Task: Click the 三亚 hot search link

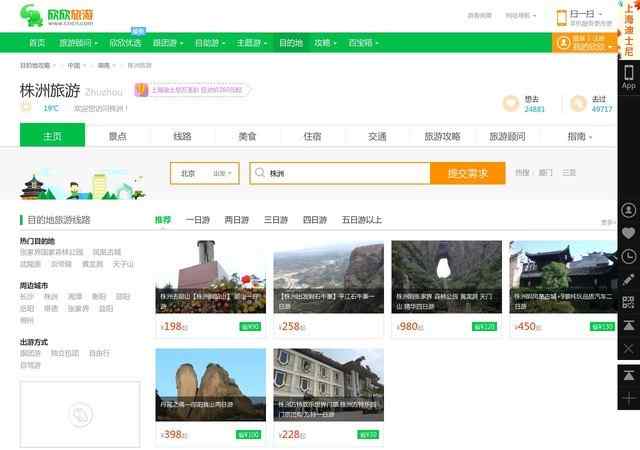Action: tap(569, 173)
